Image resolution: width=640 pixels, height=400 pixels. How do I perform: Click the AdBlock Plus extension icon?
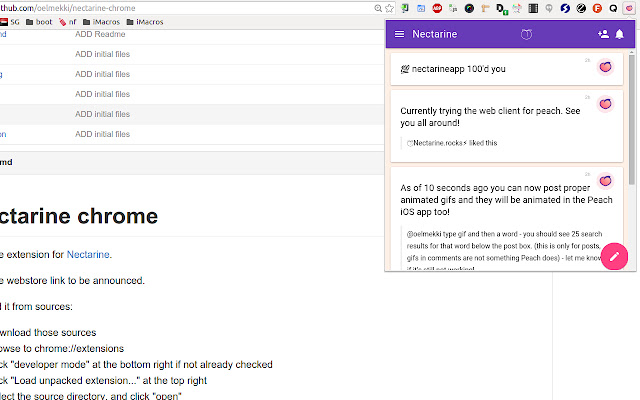tap(437, 8)
